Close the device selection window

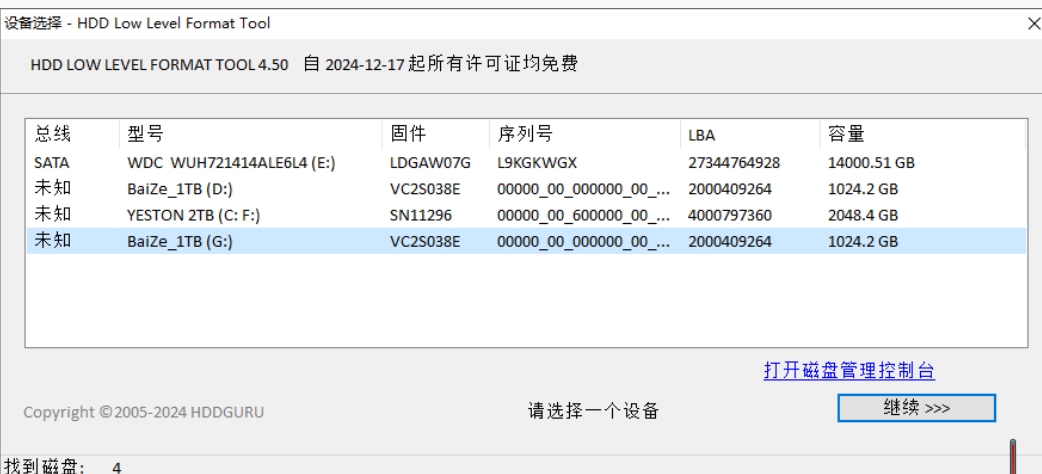[1033, 23]
